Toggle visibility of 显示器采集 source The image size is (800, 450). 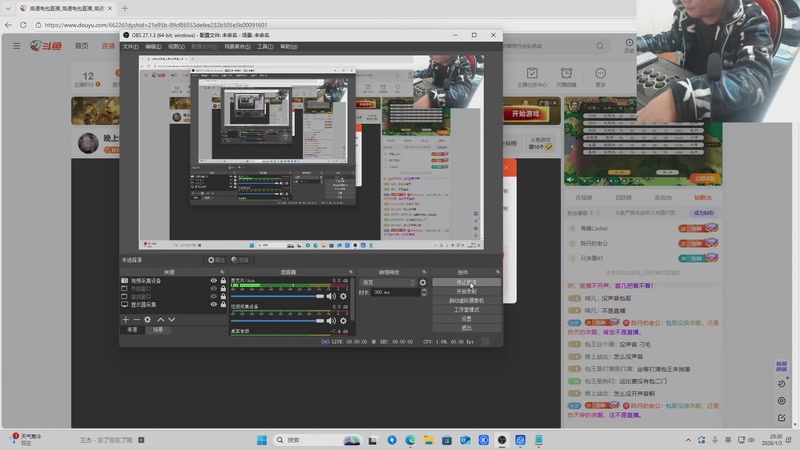[214, 305]
